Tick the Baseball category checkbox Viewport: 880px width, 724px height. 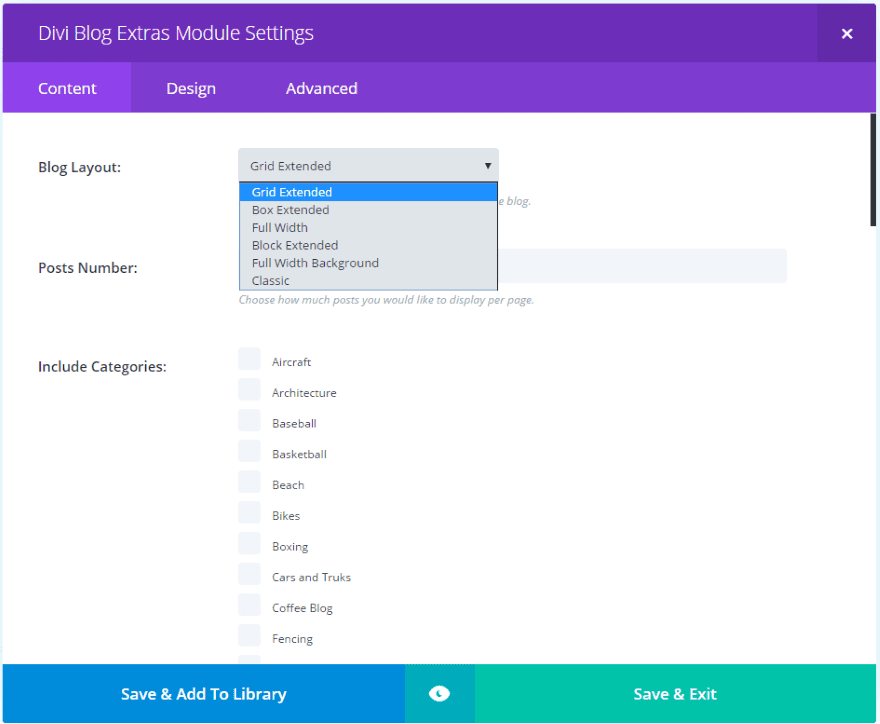[x=249, y=422]
